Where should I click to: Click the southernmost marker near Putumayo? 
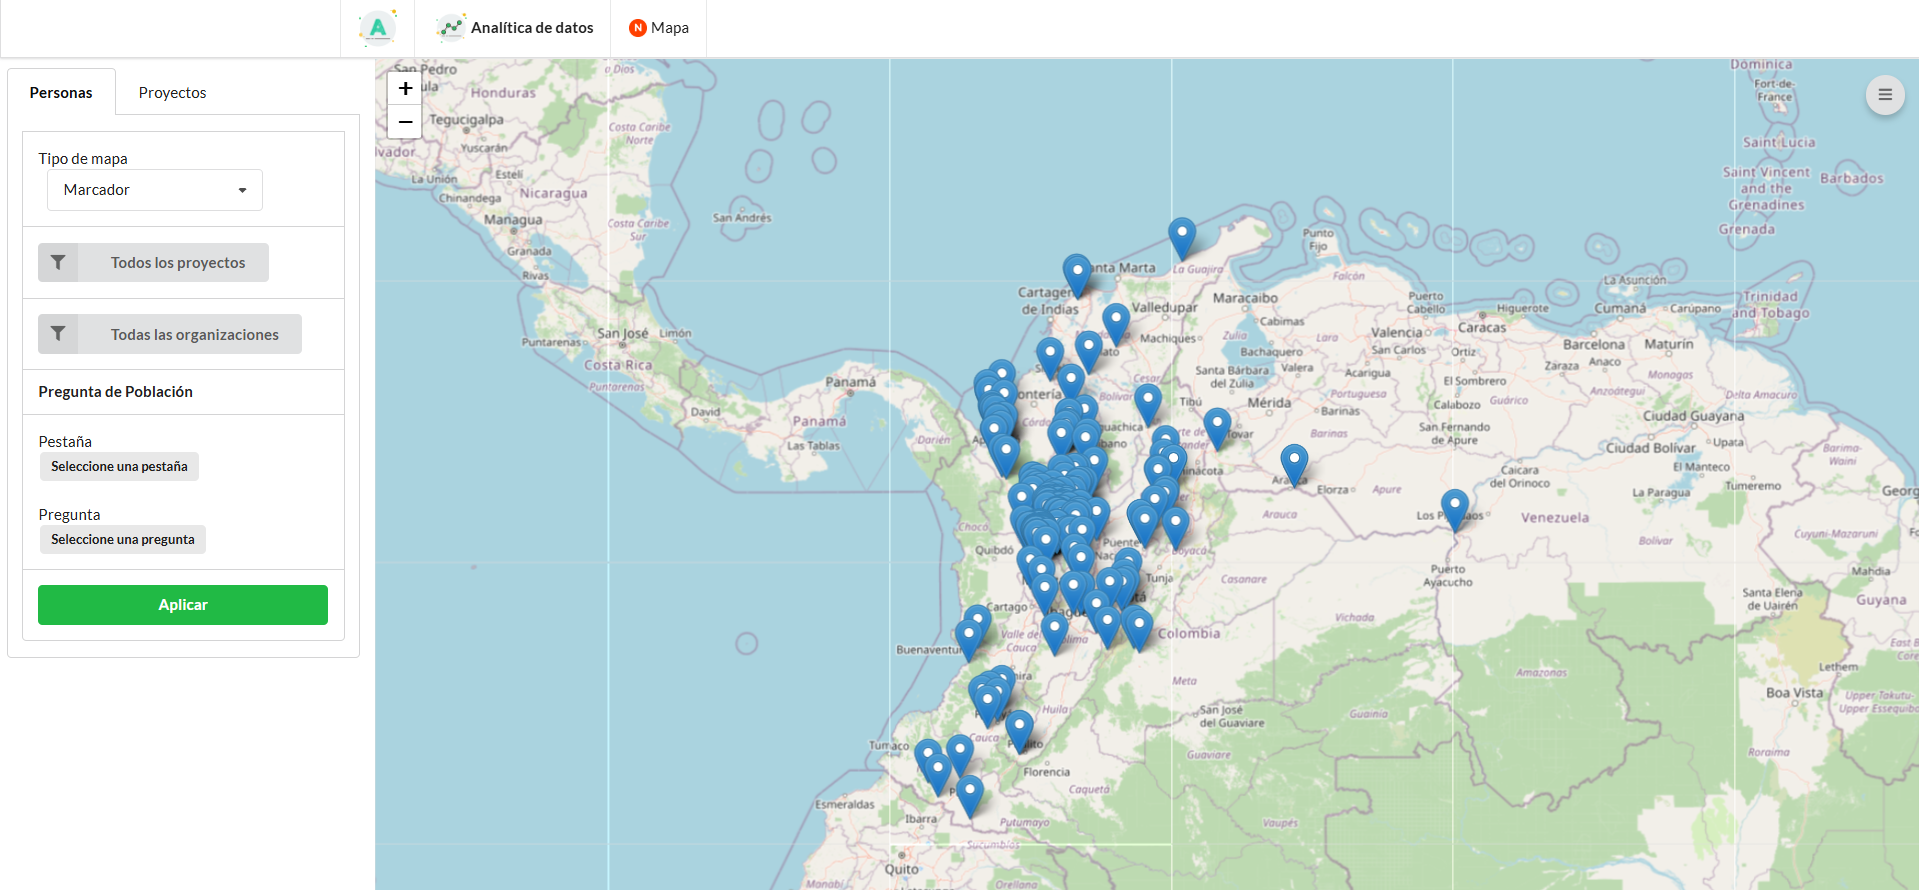click(x=969, y=795)
